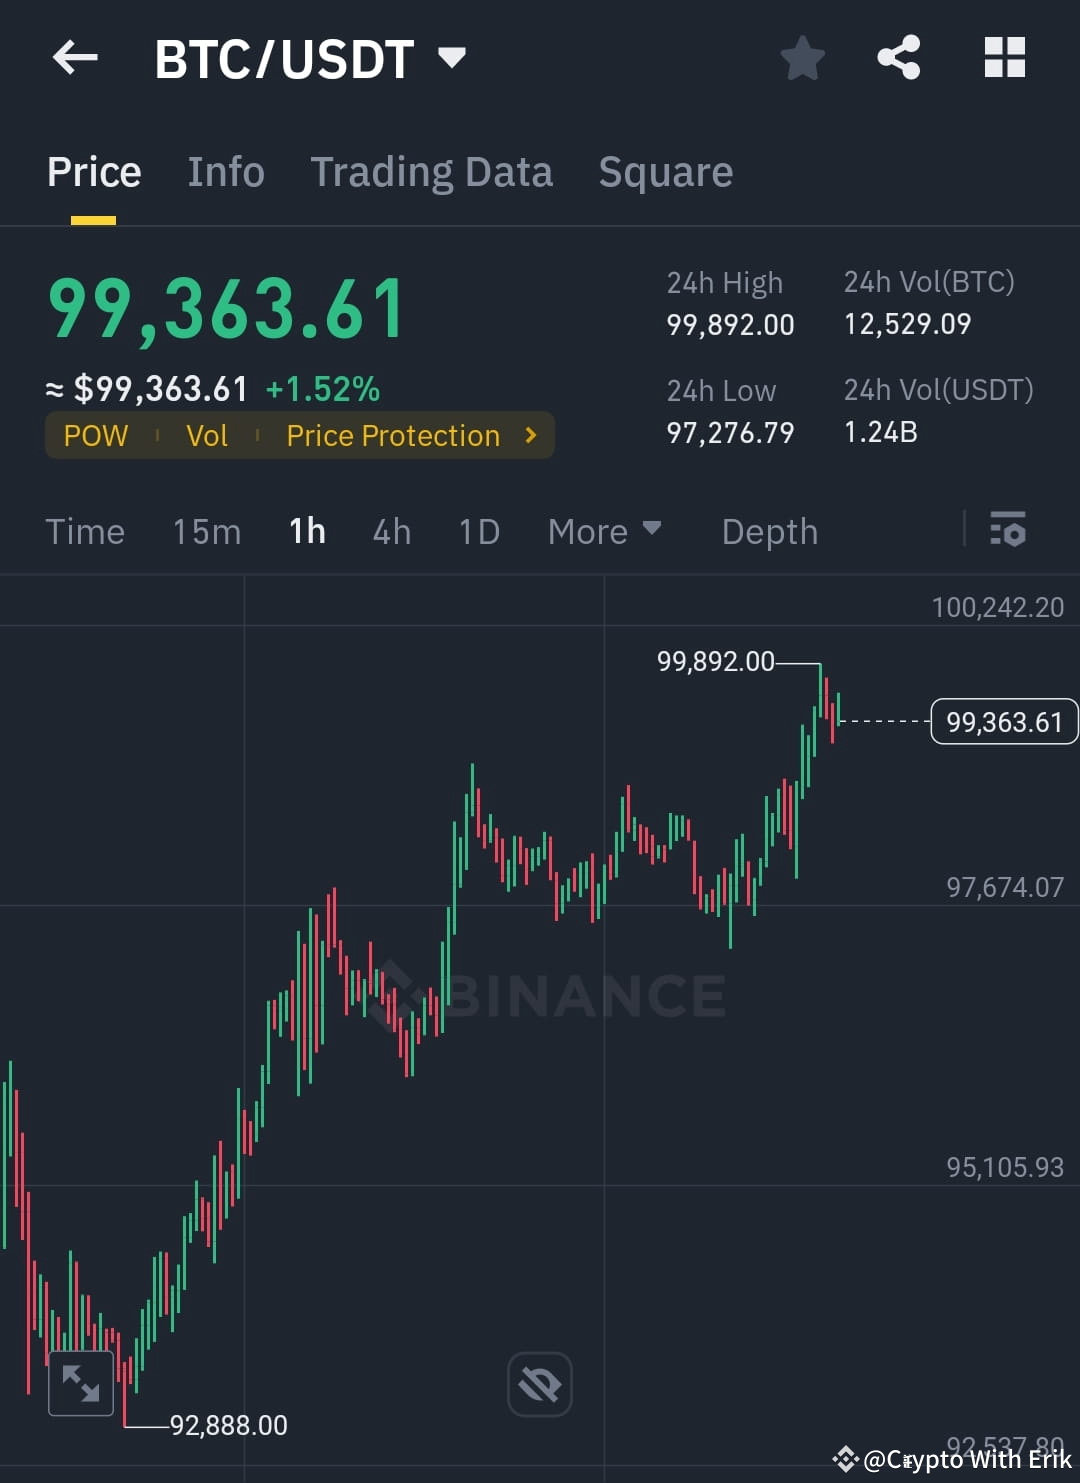Screen dimensions: 1080x1483
Task: Open the grid menu icon top right
Action: [1004, 57]
